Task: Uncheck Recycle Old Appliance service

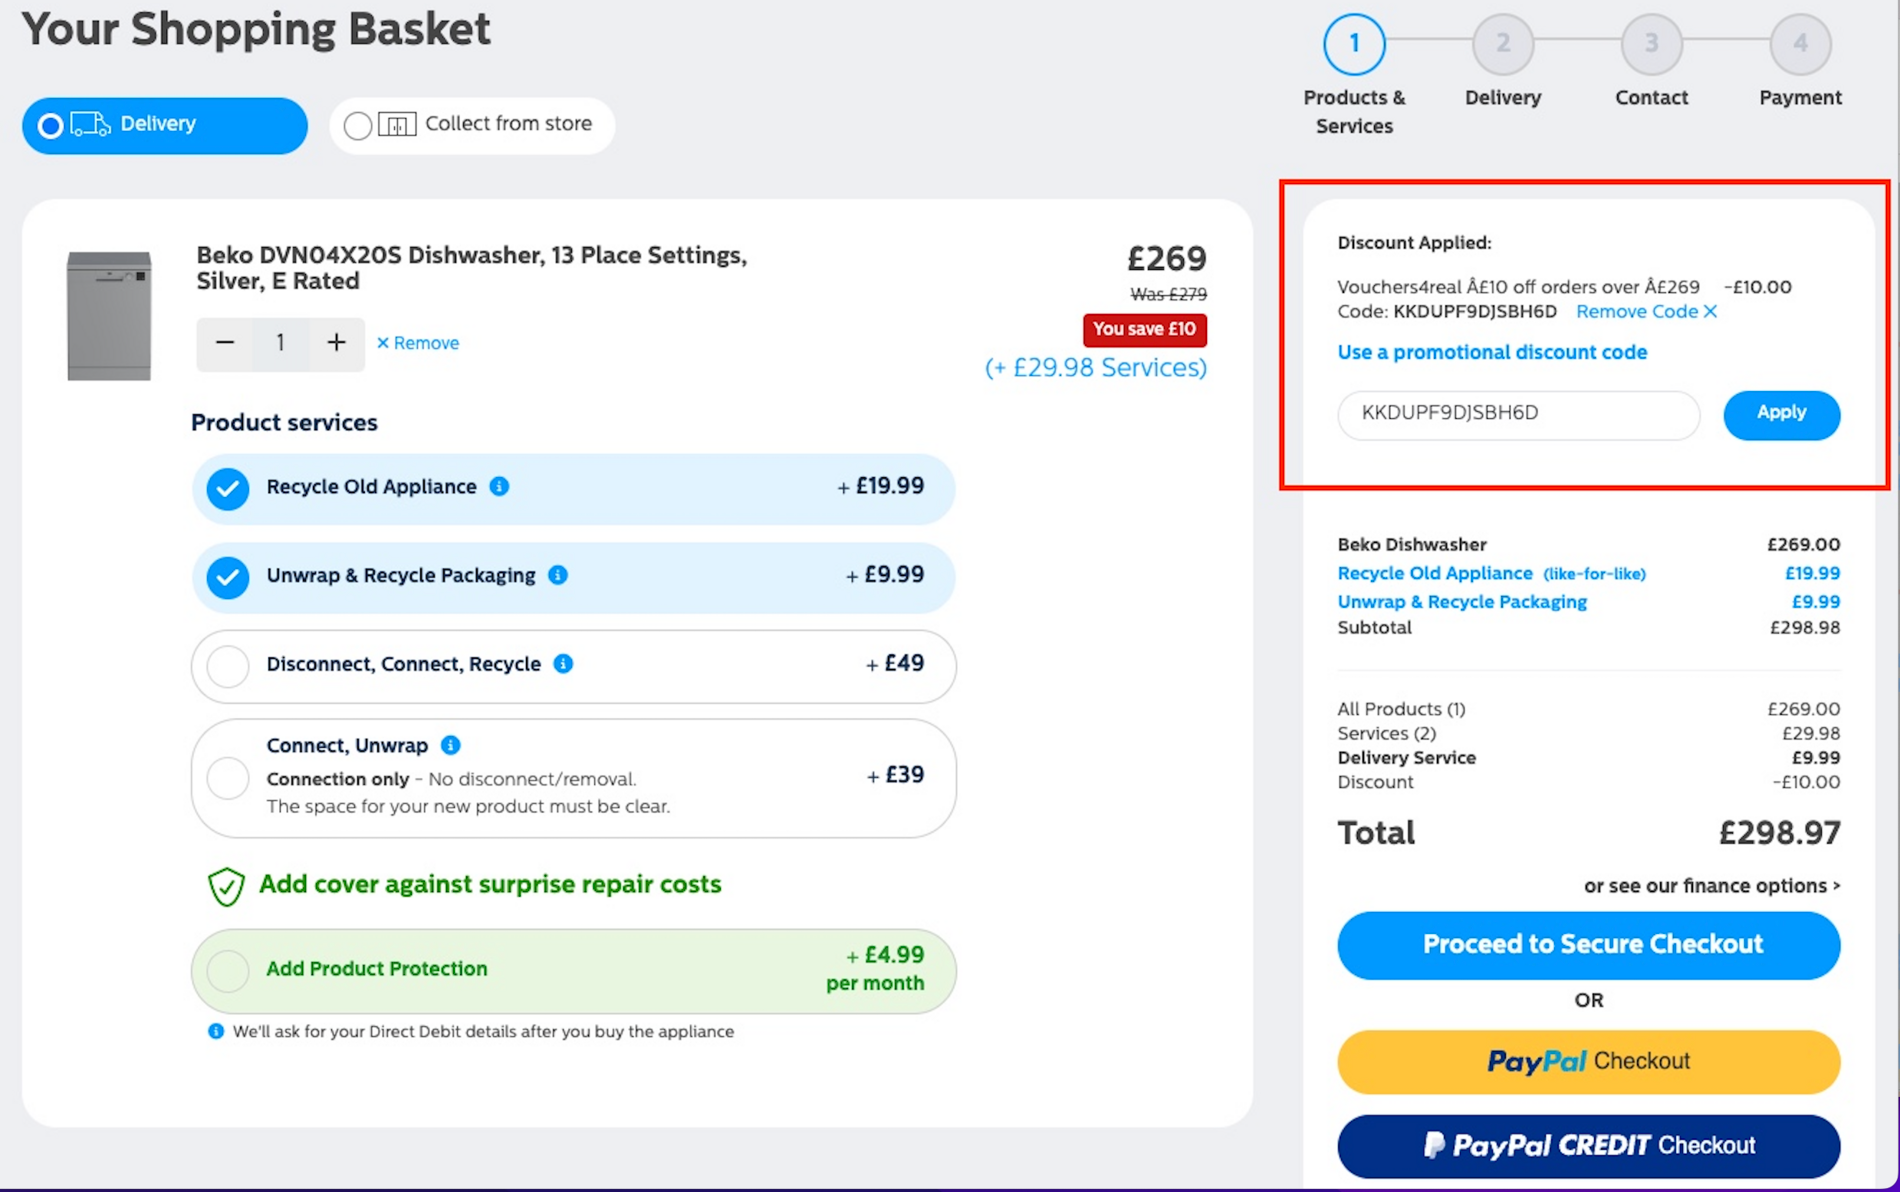Action: [x=228, y=488]
